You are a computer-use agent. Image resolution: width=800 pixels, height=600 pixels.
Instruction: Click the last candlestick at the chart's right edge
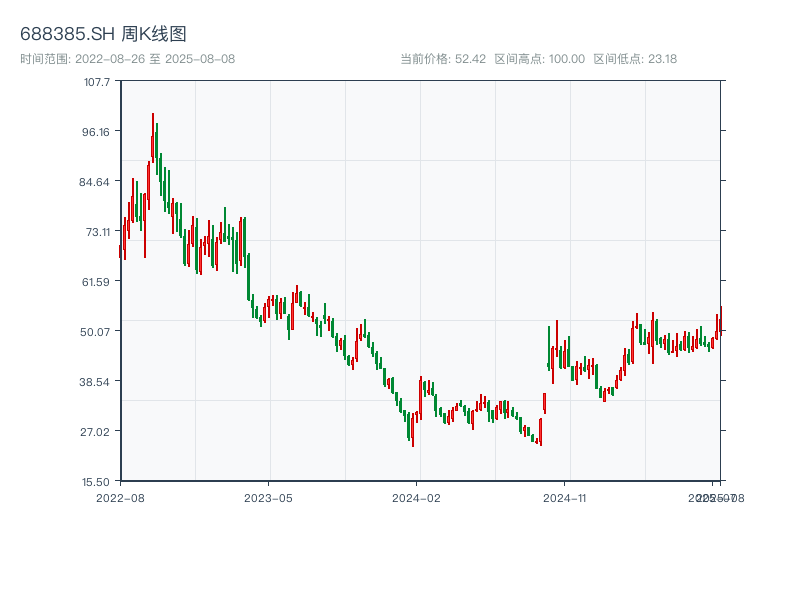pyautogui.click(x=720, y=318)
